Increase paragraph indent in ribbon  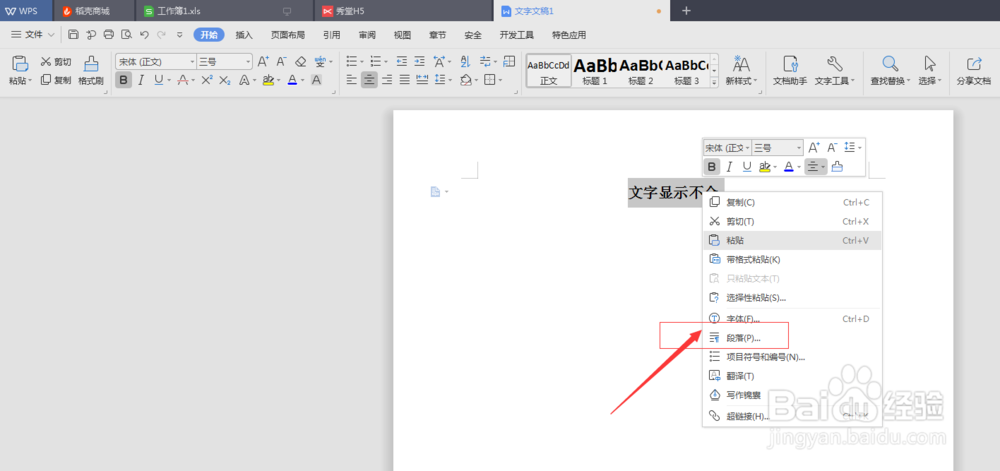pos(420,62)
